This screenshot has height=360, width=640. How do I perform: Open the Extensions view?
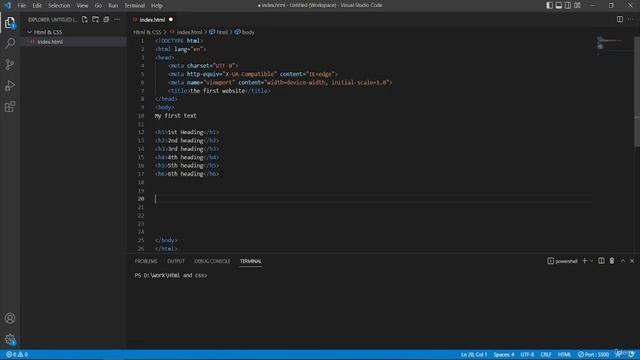coord(10,107)
